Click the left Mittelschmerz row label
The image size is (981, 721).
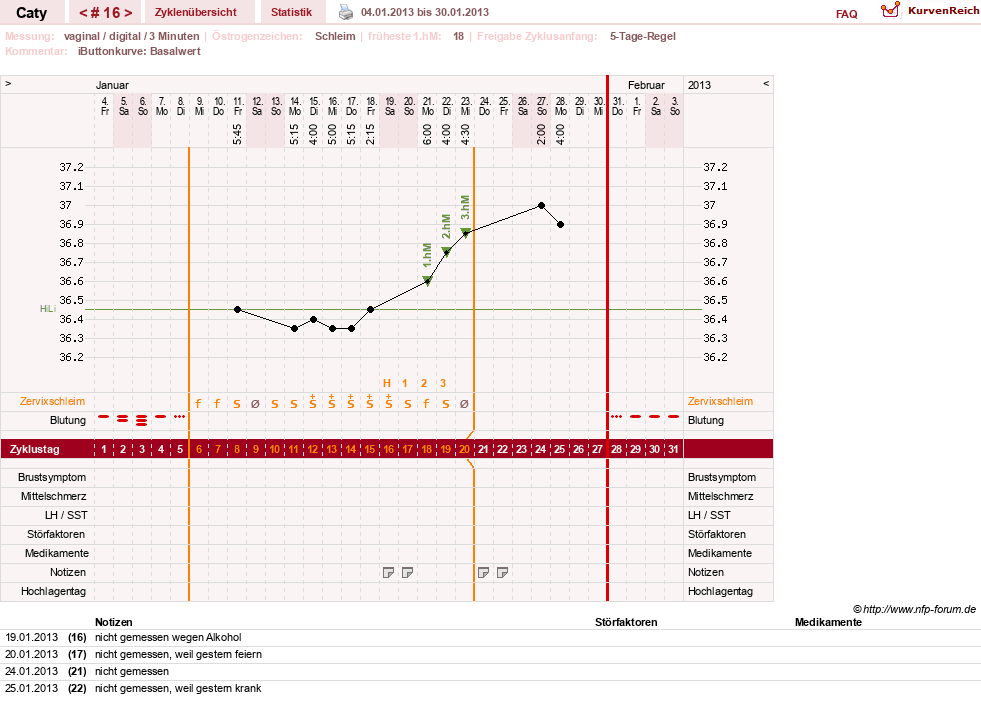click(54, 496)
